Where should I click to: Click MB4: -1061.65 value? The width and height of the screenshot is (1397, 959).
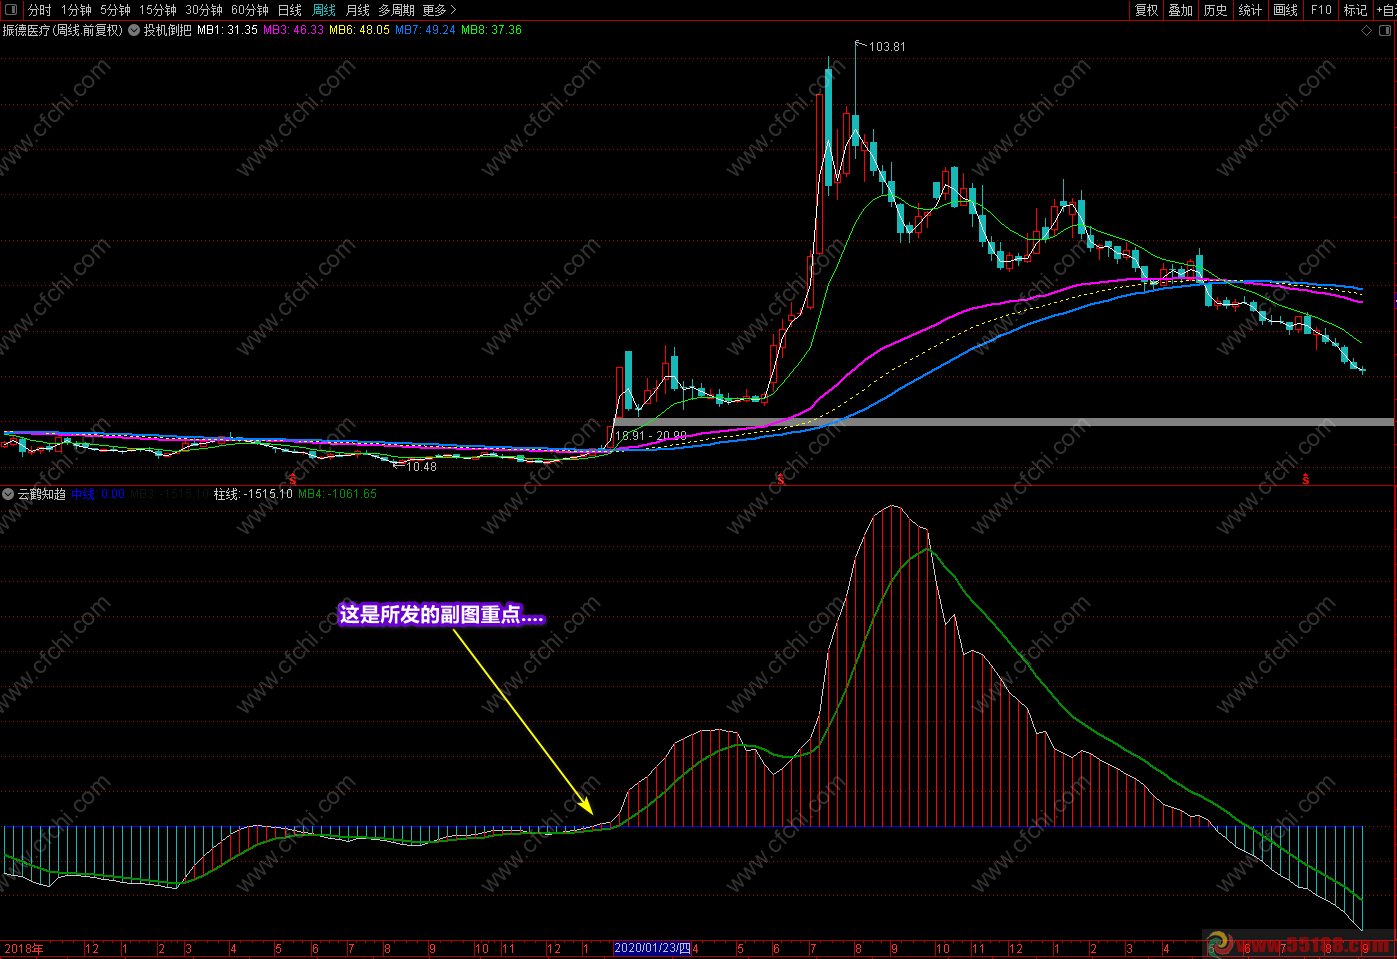click(x=337, y=494)
